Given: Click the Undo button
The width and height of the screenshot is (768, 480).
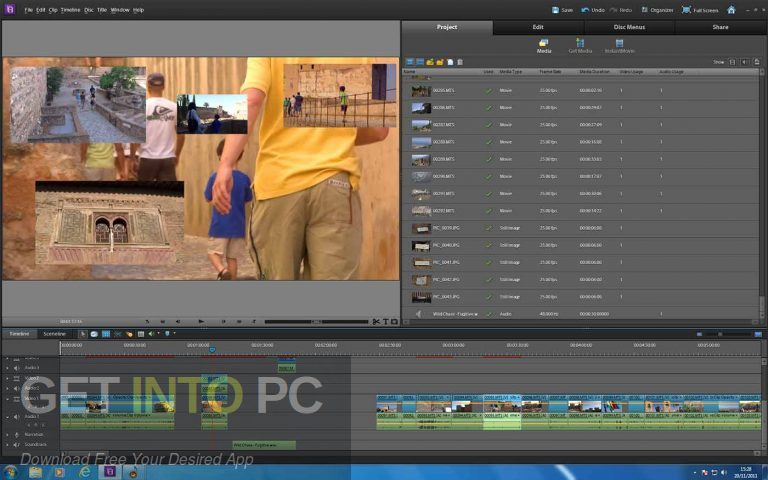Looking at the screenshot, I should 593,10.
